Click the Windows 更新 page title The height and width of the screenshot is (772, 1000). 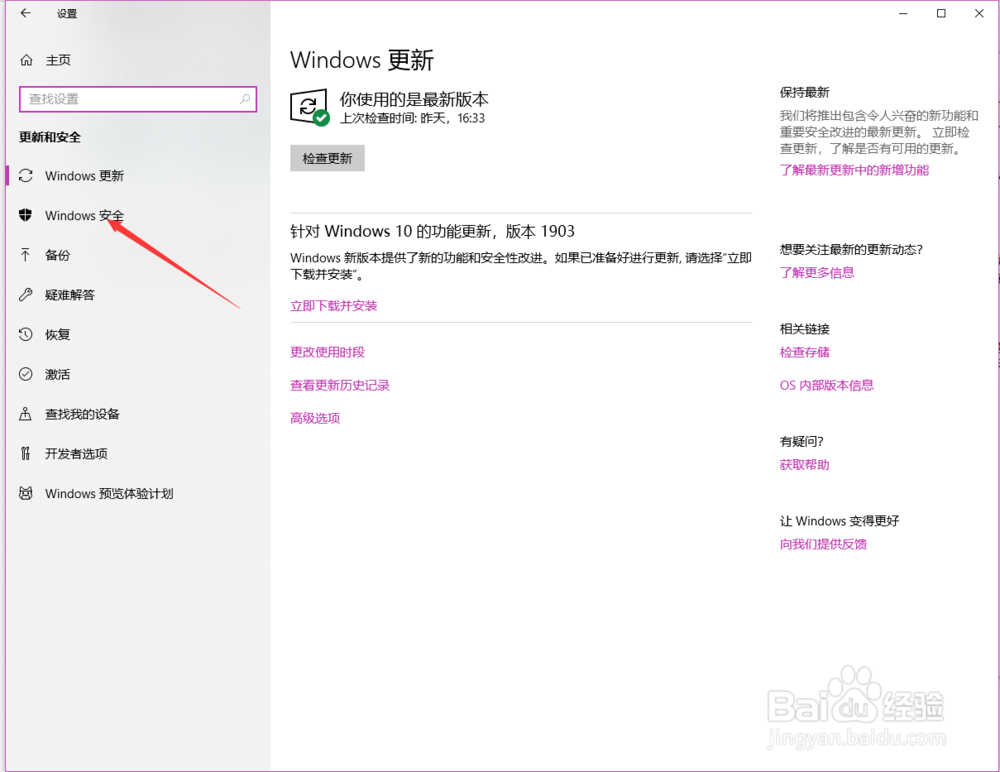coord(362,60)
